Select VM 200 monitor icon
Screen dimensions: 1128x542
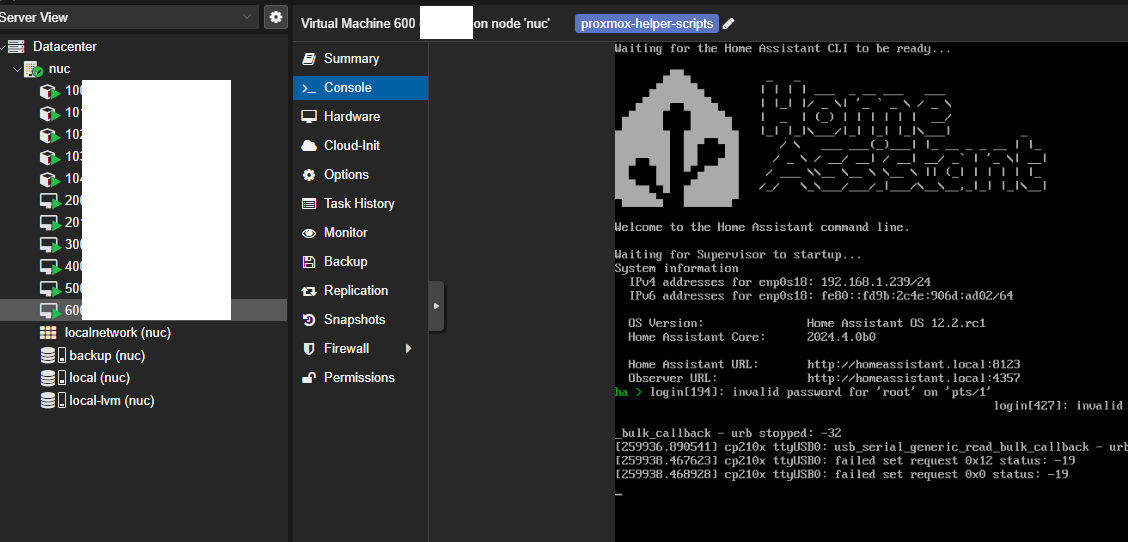[49, 201]
